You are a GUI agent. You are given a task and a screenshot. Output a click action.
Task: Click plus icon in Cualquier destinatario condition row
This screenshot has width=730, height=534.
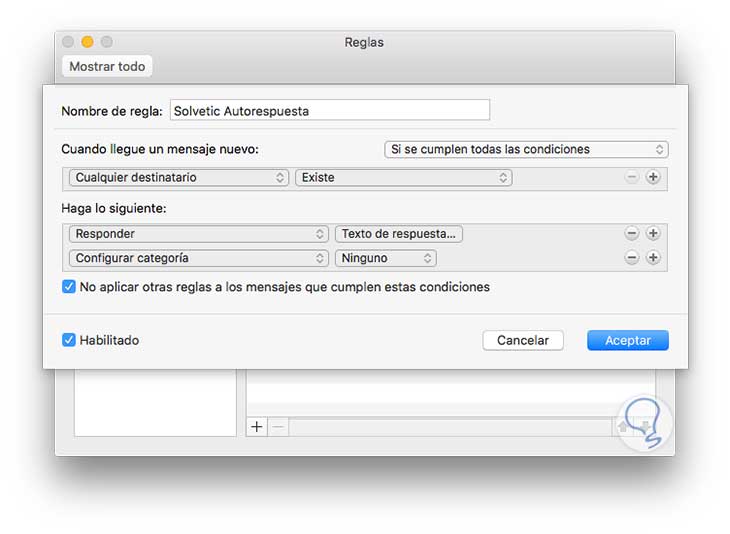(x=653, y=178)
